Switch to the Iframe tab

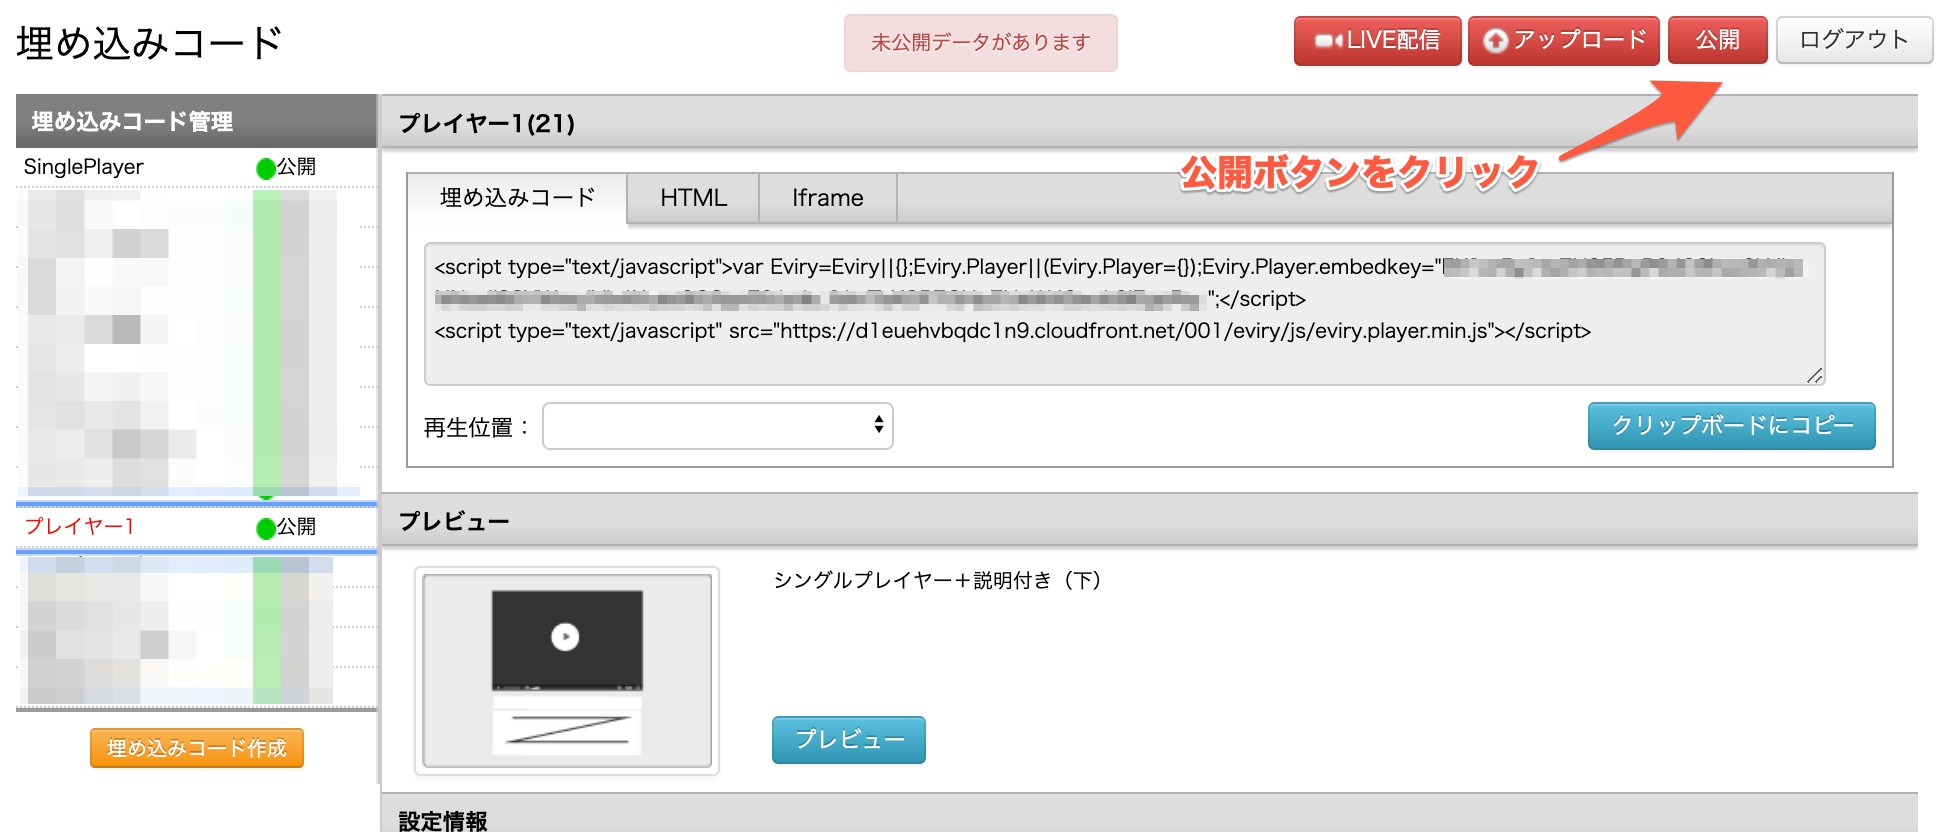point(827,198)
